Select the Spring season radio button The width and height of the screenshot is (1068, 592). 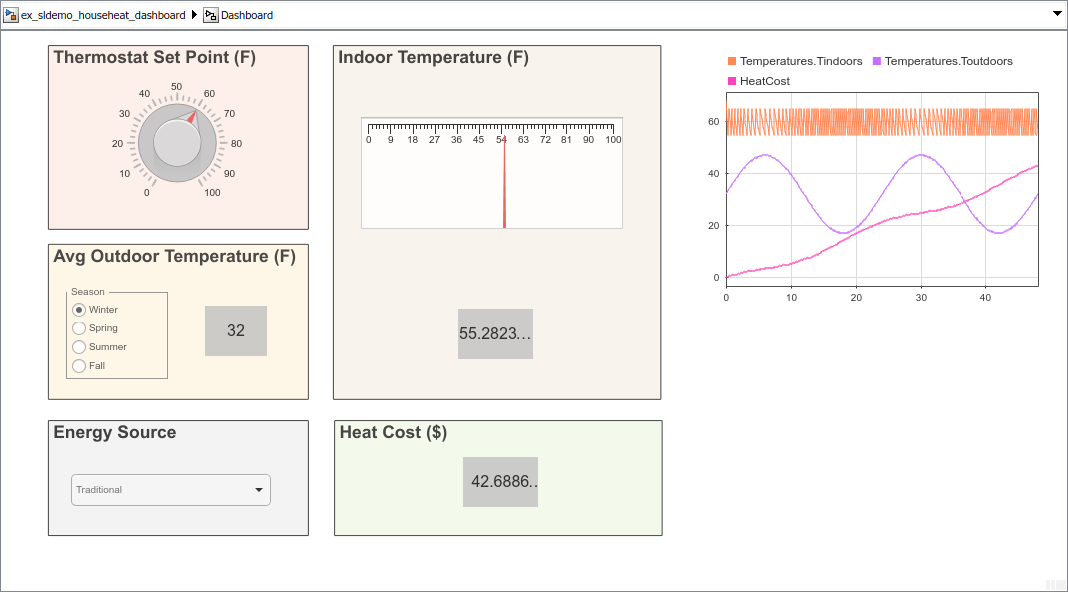coord(79,327)
